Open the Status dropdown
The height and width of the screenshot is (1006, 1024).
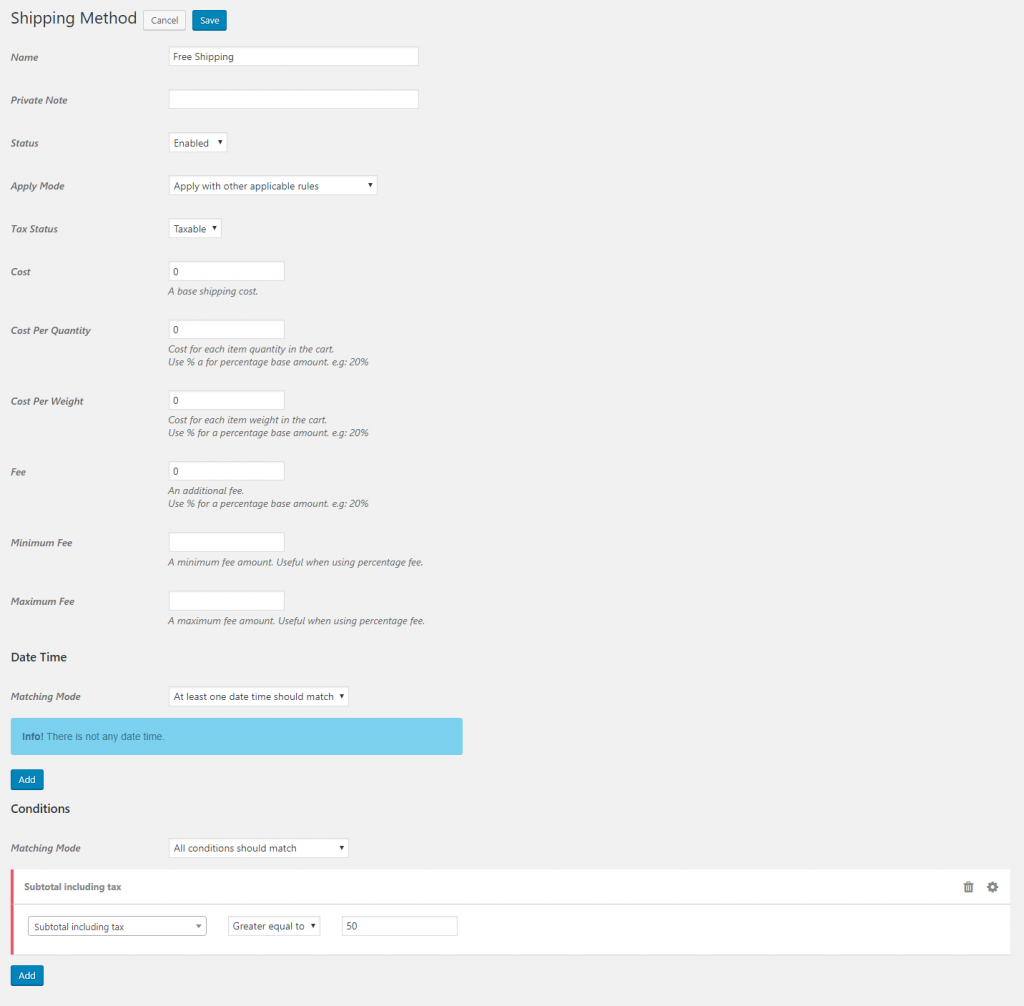(198, 142)
